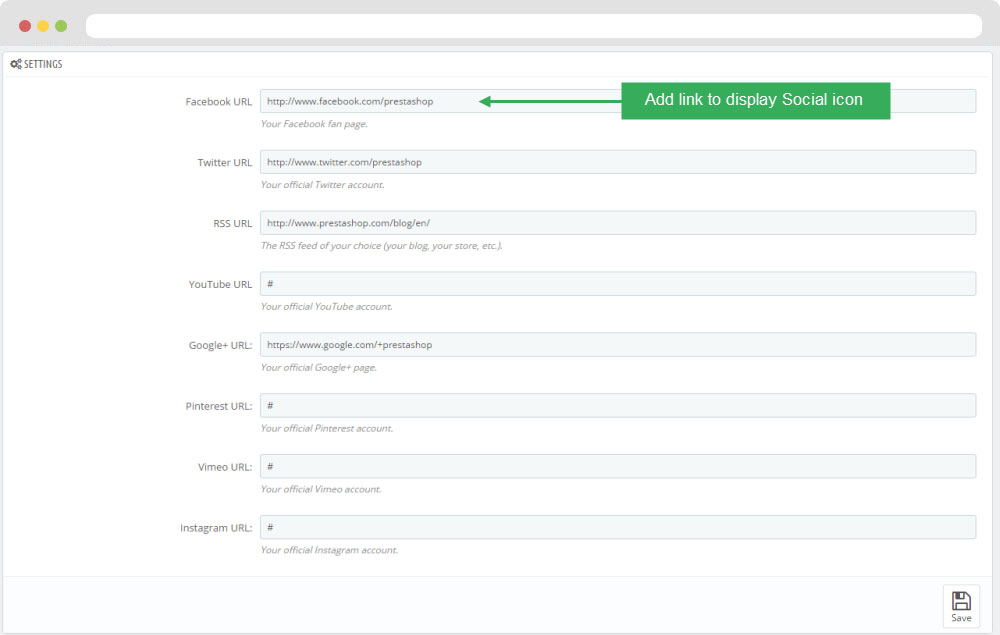This screenshot has width=1000, height=635.
Task: Click the browser address bar
Action: pyautogui.click(x=534, y=26)
